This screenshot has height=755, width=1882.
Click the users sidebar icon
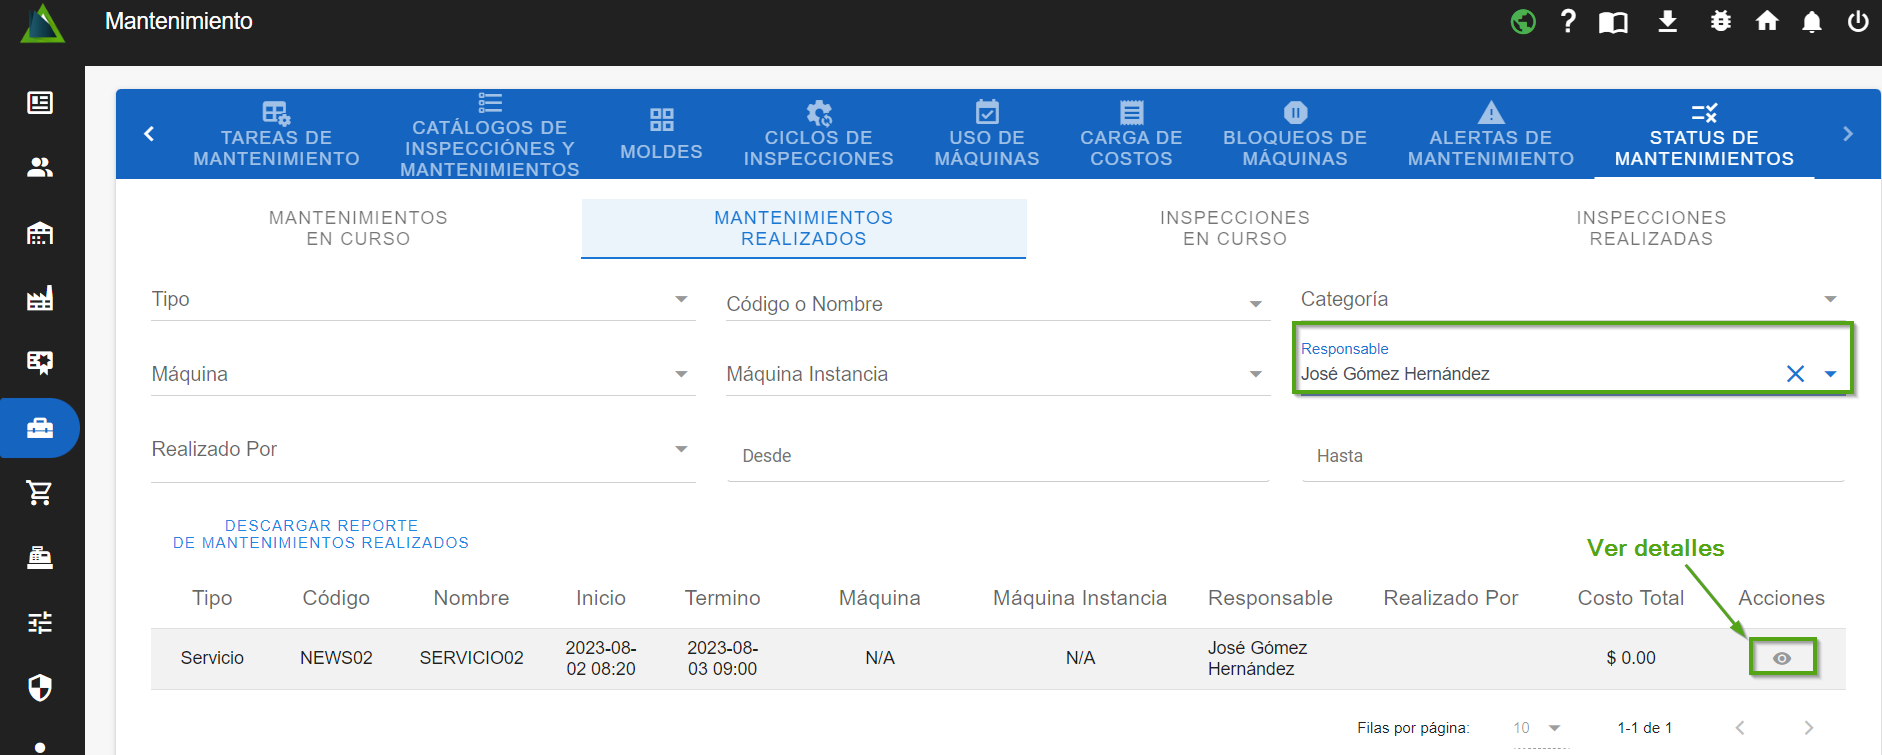(40, 167)
